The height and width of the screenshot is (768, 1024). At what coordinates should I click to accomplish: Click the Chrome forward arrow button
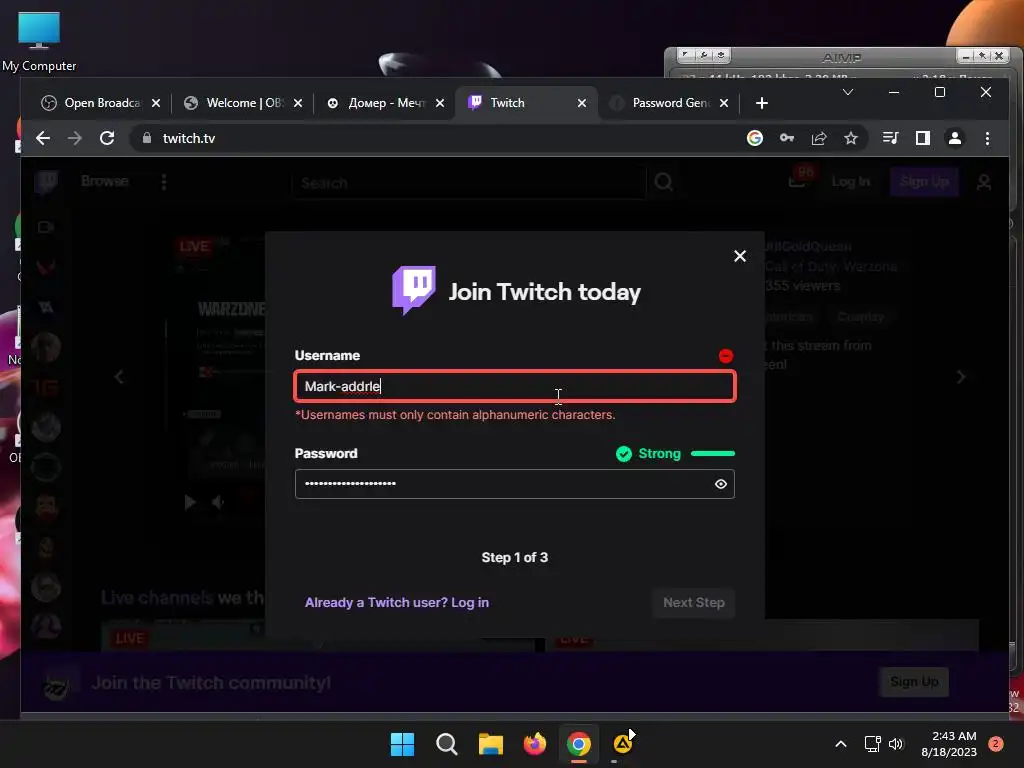pos(74,138)
